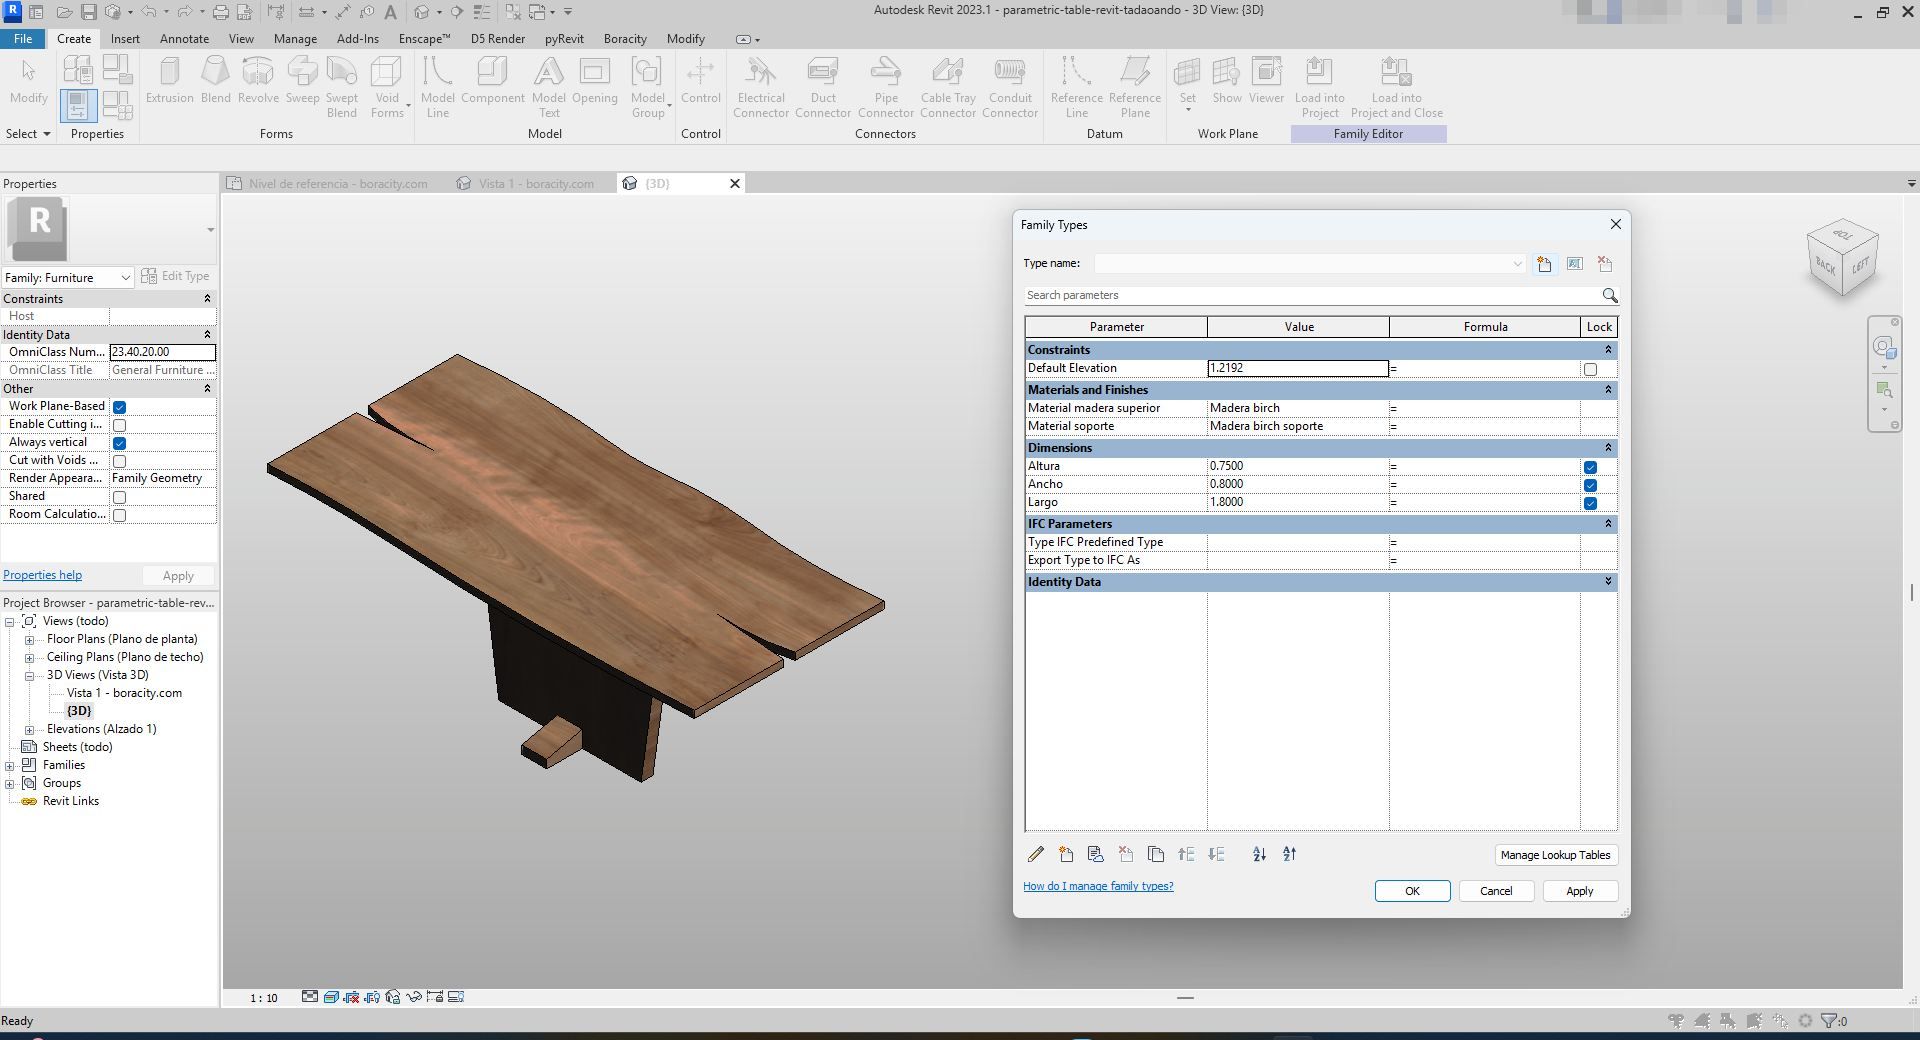
Task: Click Load into Project icon
Action: tap(1320, 87)
